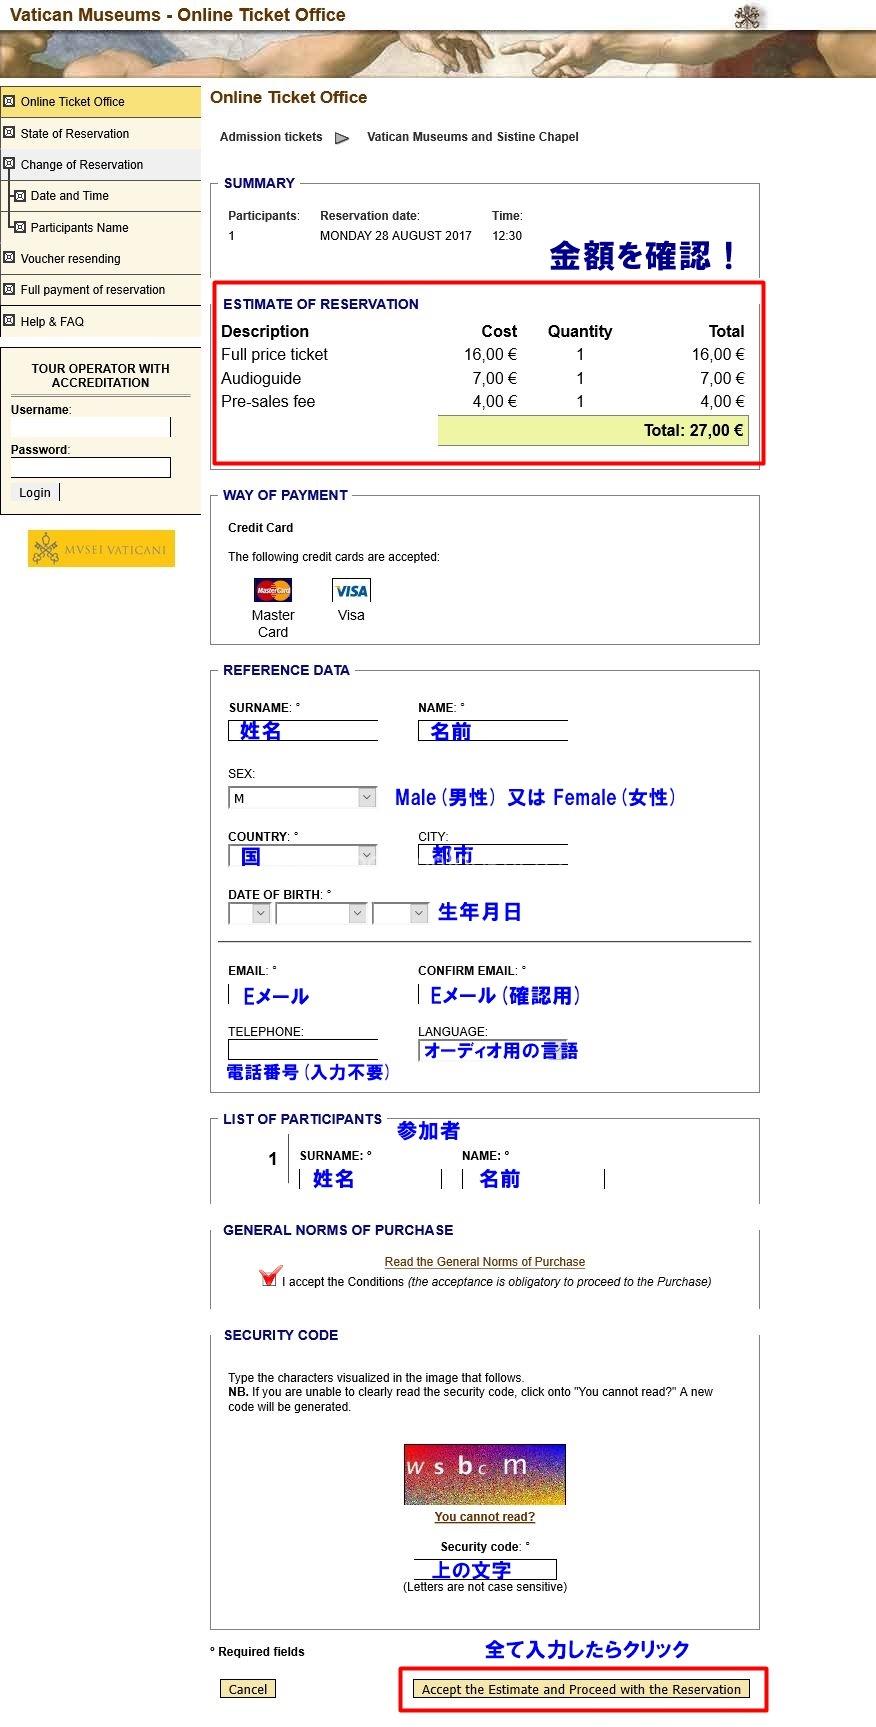This screenshot has height=1727, width=876.
Task: Click the Email input field
Action: [x=303, y=995]
